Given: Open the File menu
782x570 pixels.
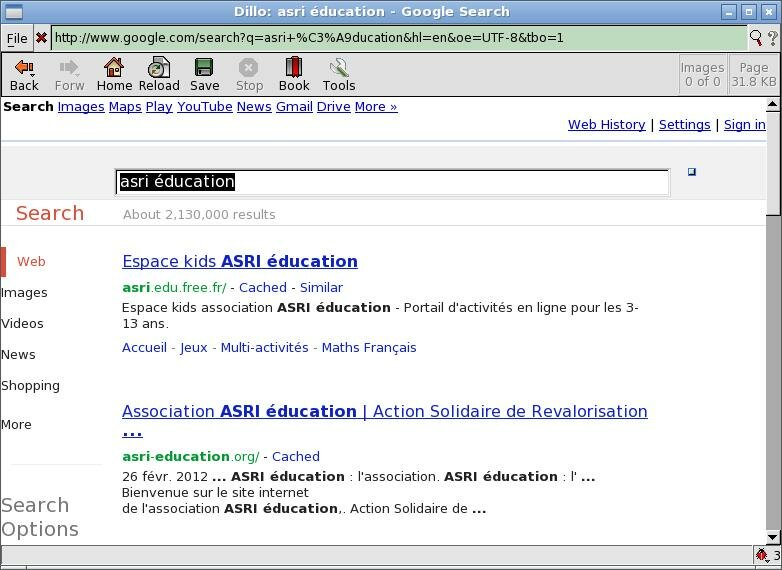Looking at the screenshot, I should coord(17,38).
